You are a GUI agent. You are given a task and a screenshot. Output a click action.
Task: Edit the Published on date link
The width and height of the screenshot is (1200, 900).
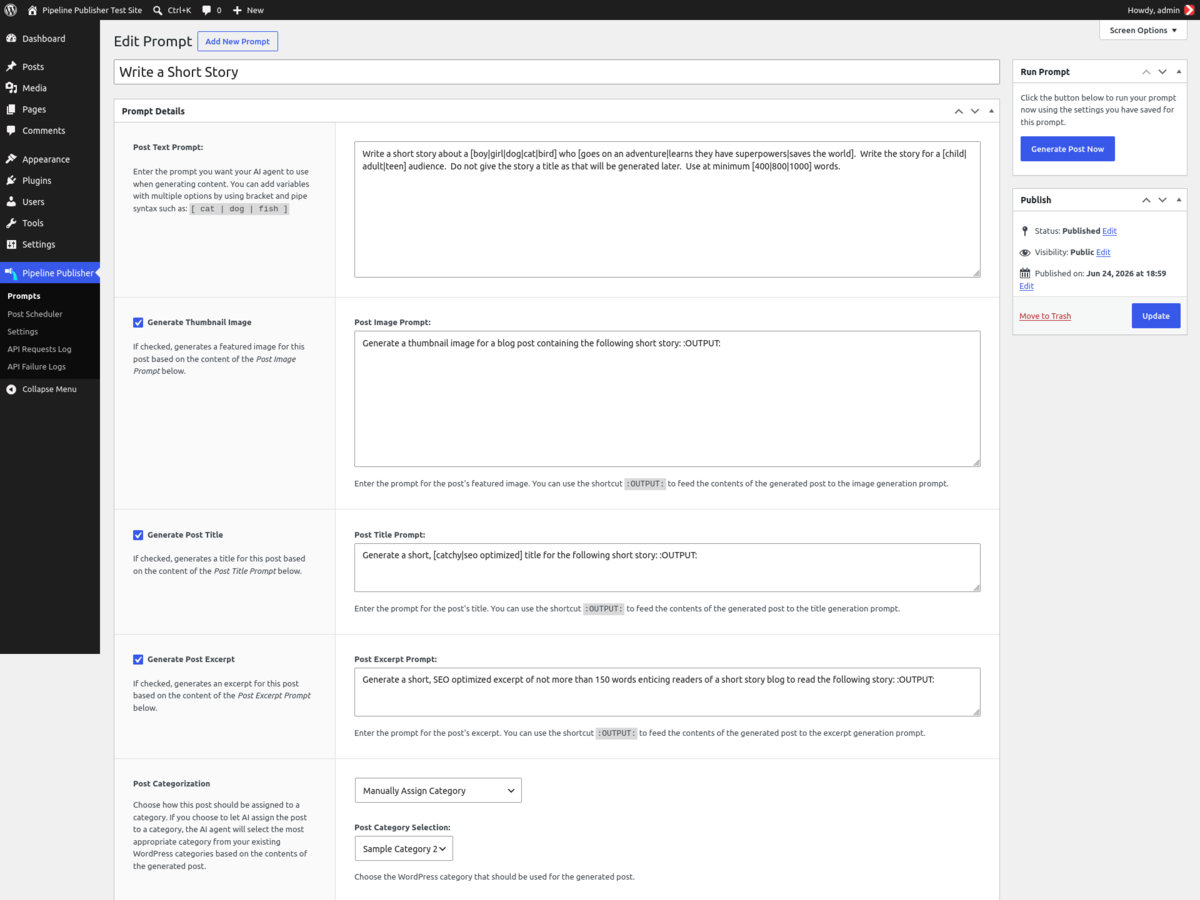point(1026,286)
